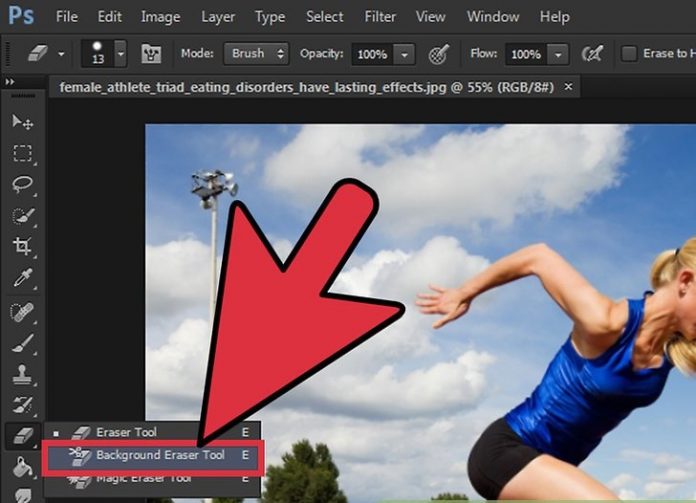
Task: Close the open document tab
Action: (x=570, y=87)
